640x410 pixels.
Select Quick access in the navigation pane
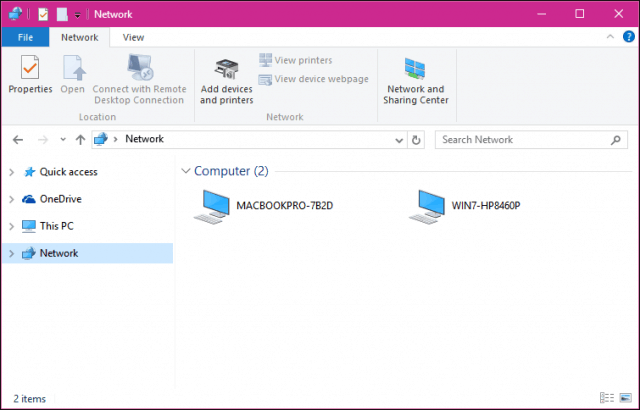(x=69, y=172)
